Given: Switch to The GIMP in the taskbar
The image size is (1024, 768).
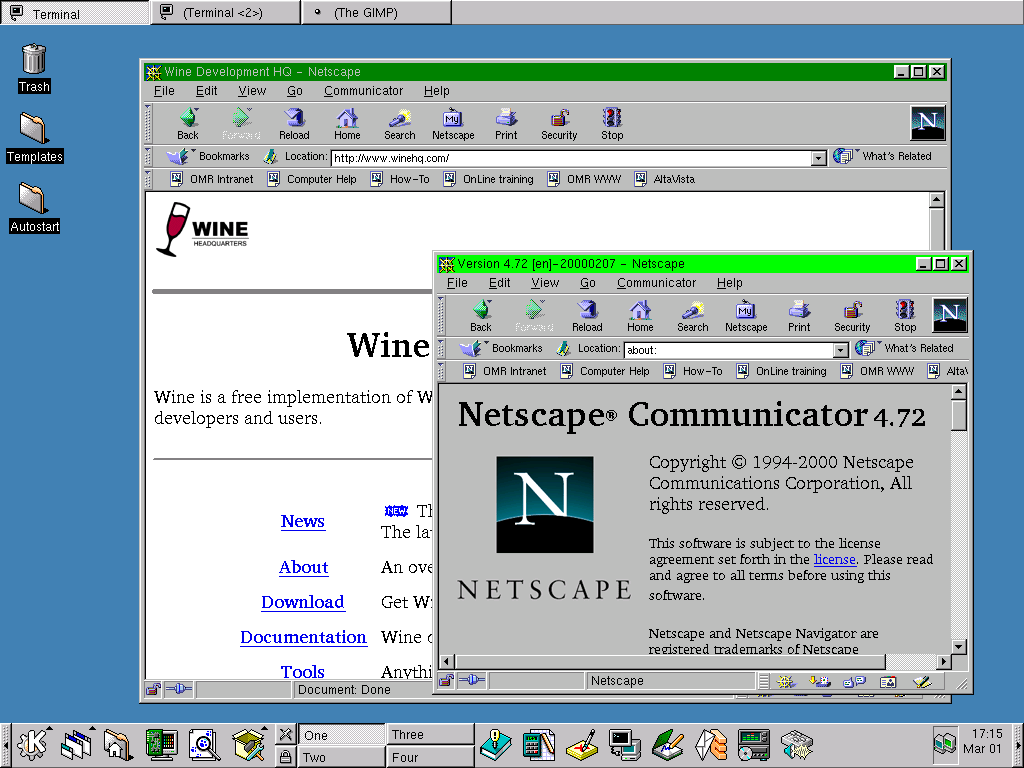Looking at the screenshot, I should pos(376,12).
